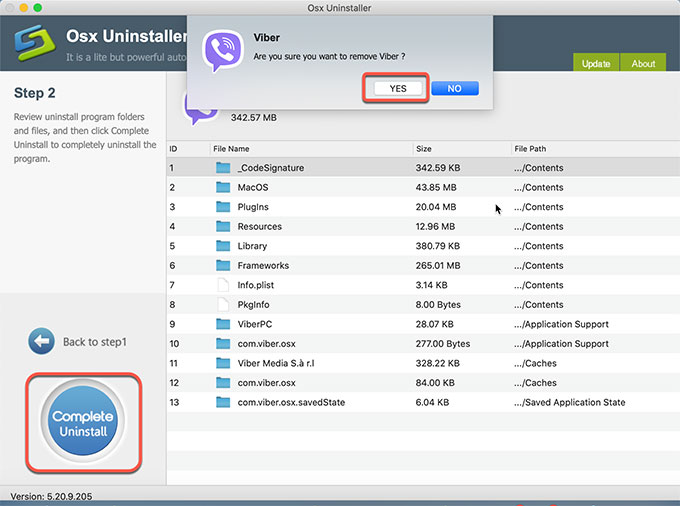Click the MacOS file name
680x506 pixels.
(253, 187)
